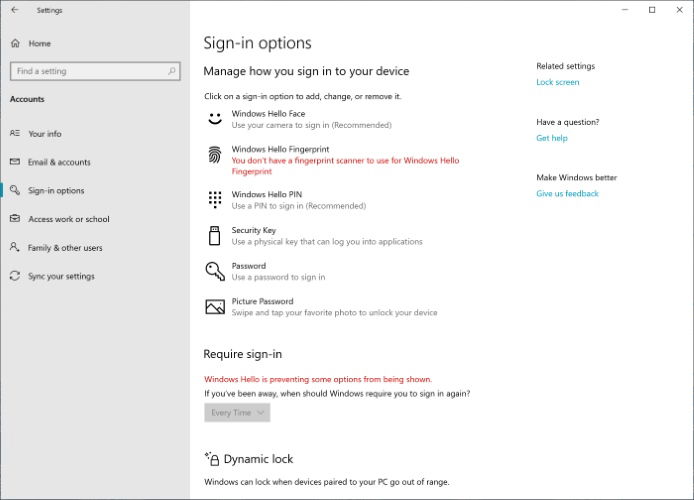Click the Home icon in sidebar

coord(15,43)
